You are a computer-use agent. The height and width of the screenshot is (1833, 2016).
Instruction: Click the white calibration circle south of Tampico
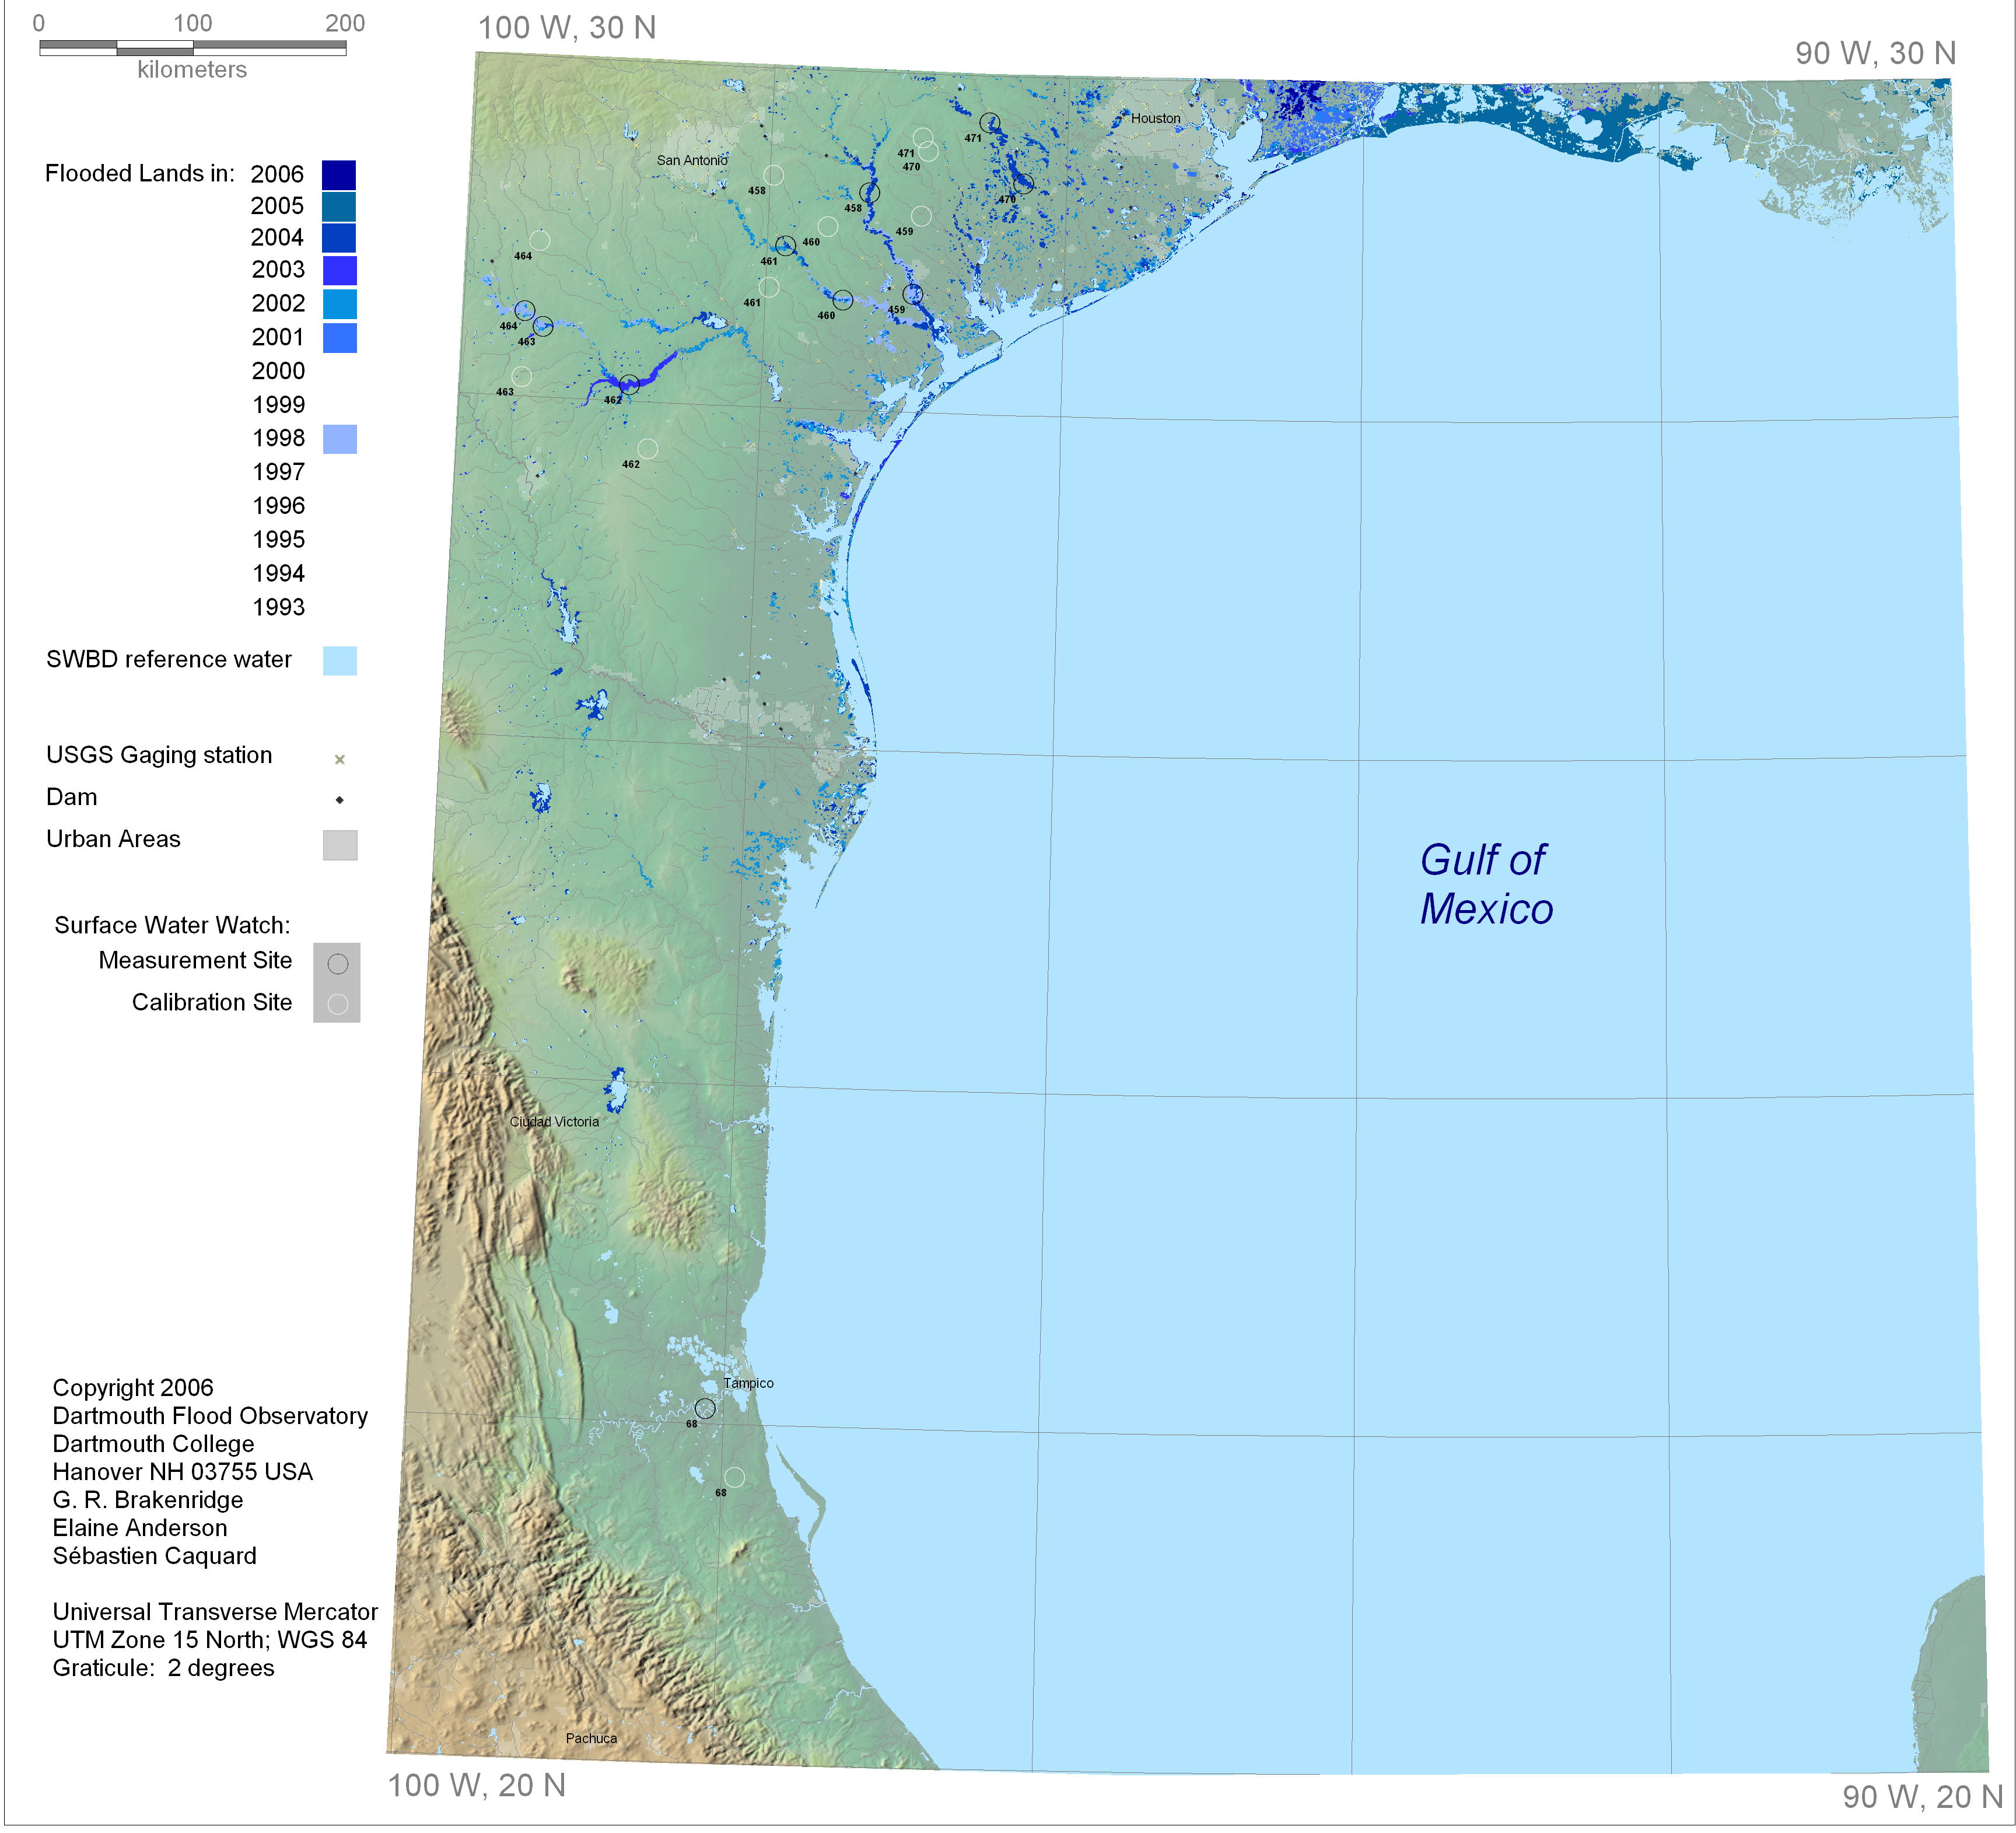tap(734, 1477)
